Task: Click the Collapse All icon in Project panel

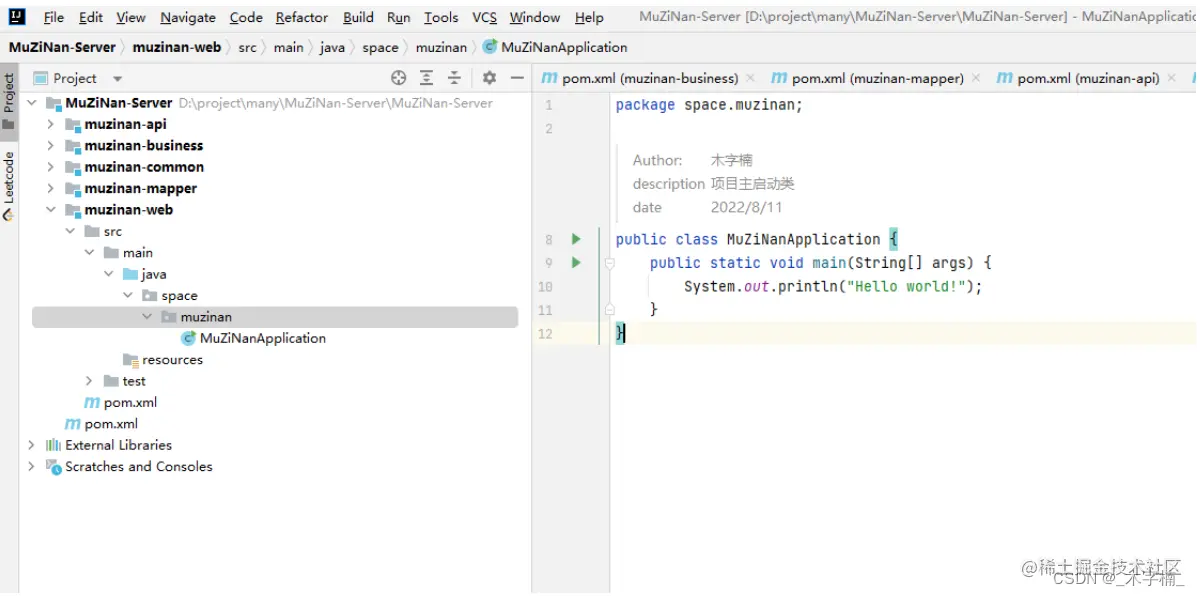Action: (x=454, y=78)
